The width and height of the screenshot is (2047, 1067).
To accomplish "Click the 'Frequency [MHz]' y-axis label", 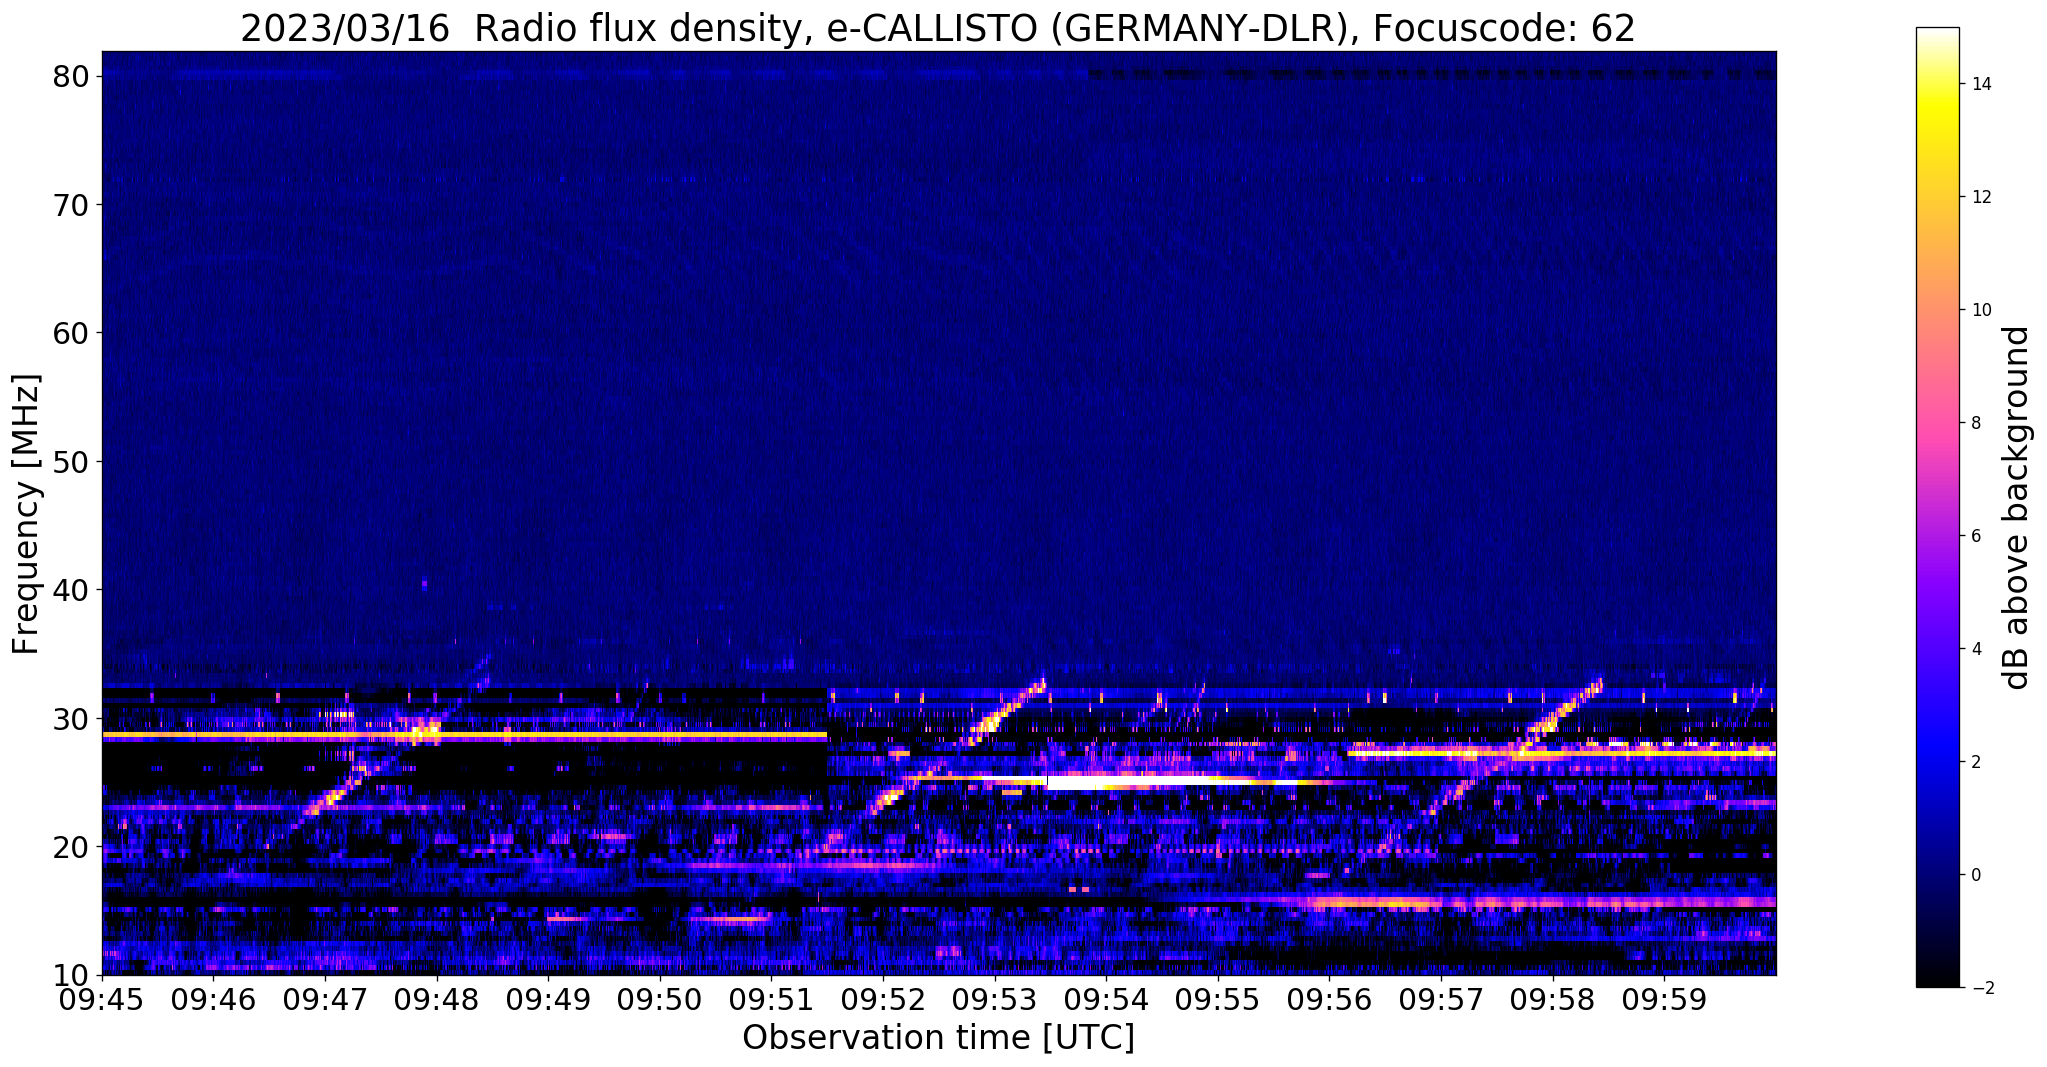I will pos(27,514).
